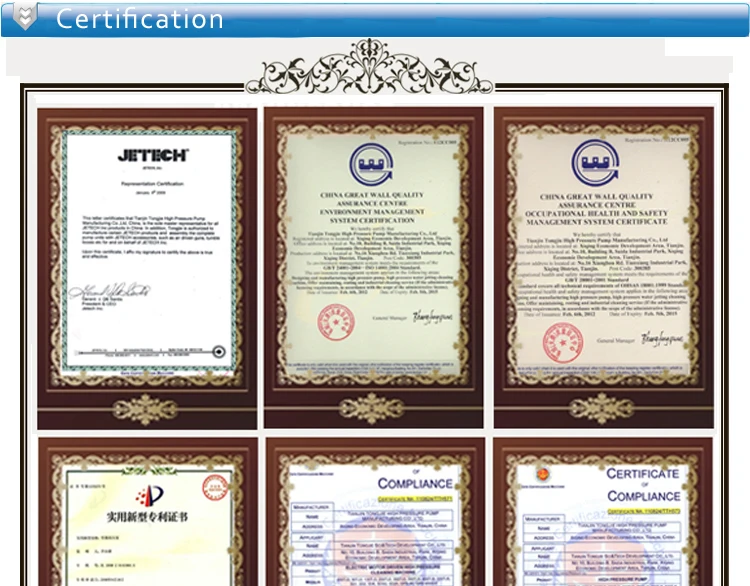Open the Occupational Health and Safety certificate image
This screenshot has width=750, height=586.
pos(604,267)
